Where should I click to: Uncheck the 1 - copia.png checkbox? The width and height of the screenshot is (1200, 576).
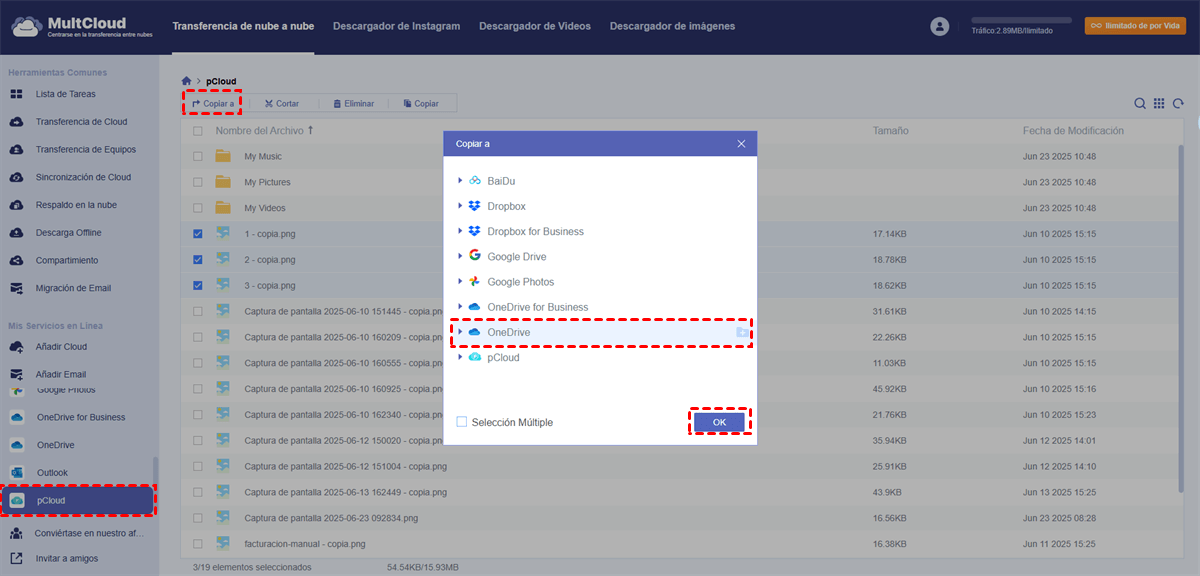click(x=197, y=233)
